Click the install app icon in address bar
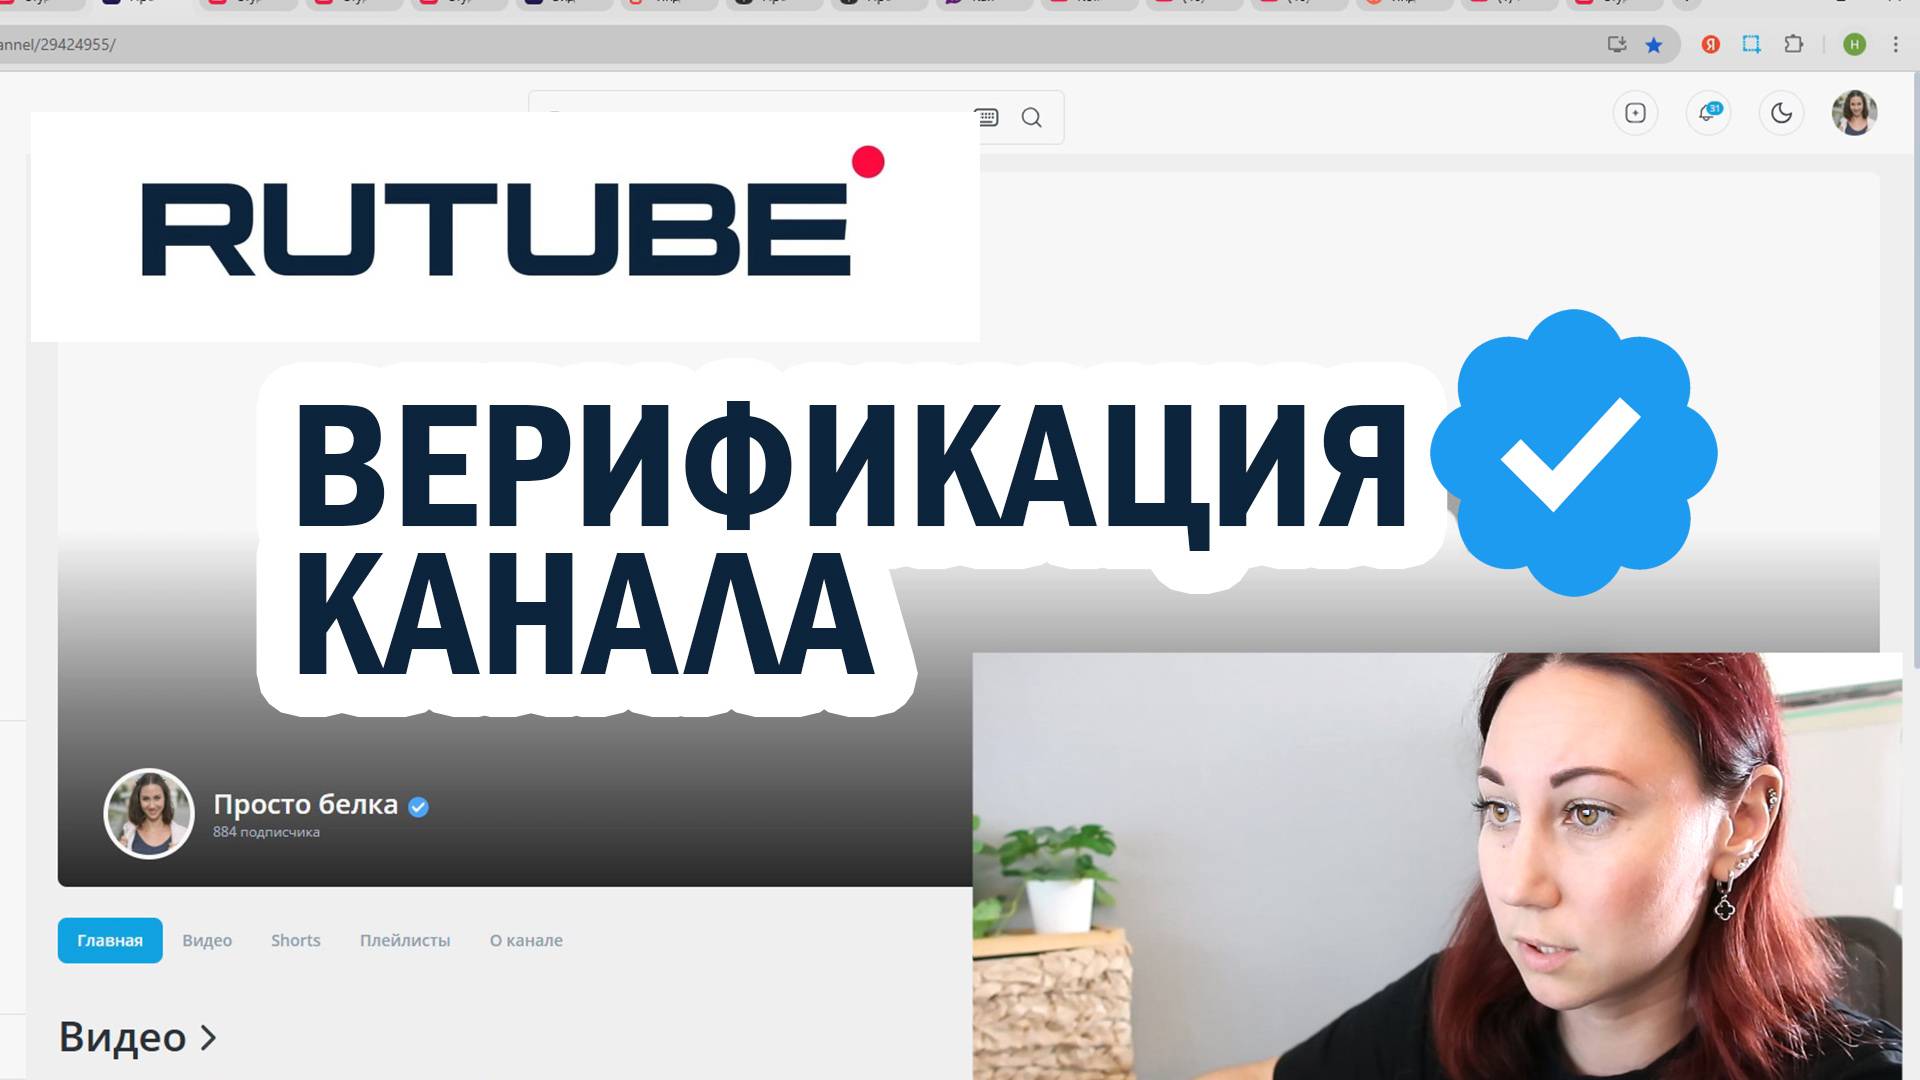The width and height of the screenshot is (1920, 1080). [x=1616, y=45]
